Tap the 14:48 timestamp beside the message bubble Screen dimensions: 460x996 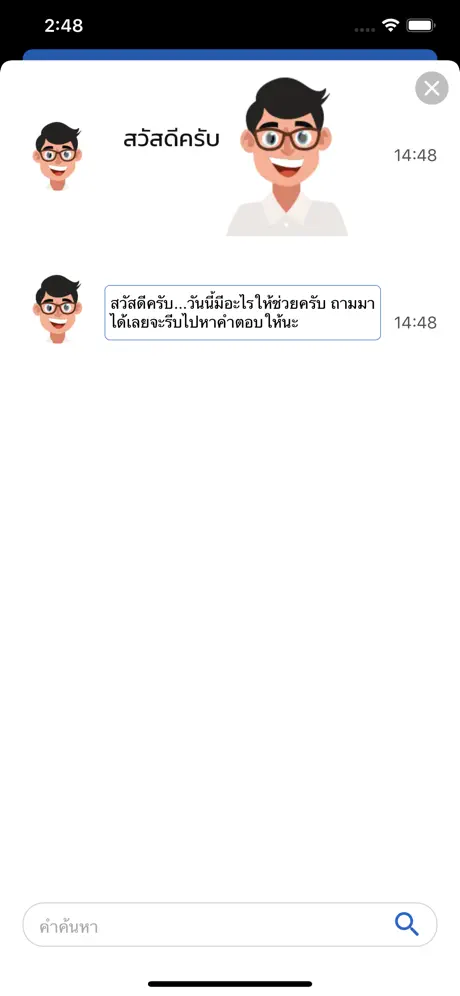click(415, 323)
